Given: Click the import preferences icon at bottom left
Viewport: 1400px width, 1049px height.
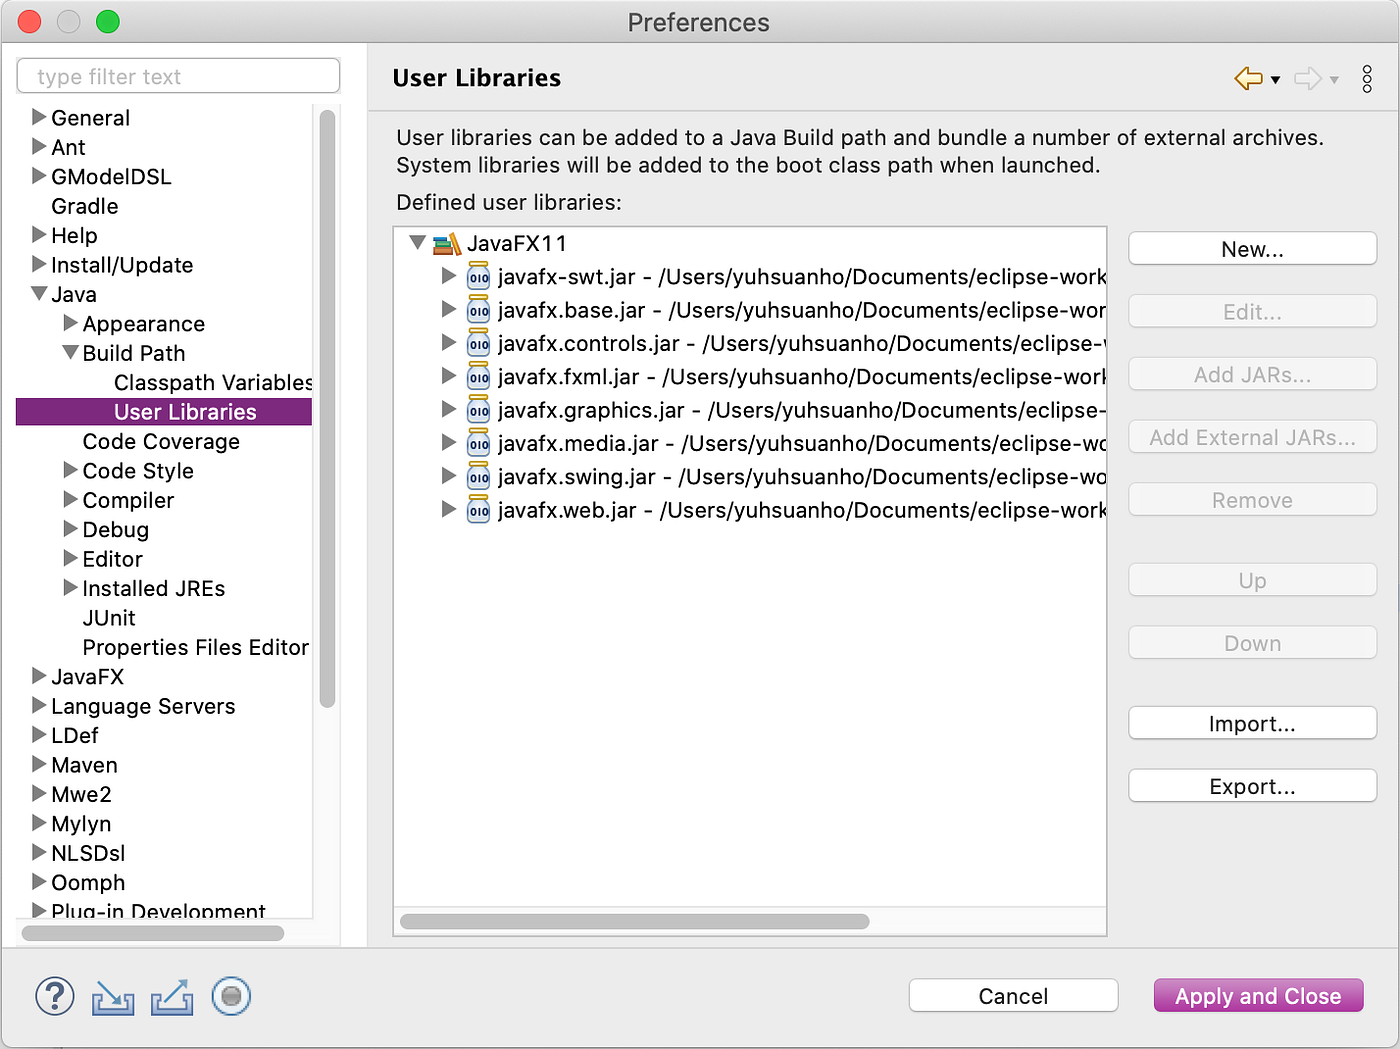Looking at the screenshot, I should click(113, 997).
